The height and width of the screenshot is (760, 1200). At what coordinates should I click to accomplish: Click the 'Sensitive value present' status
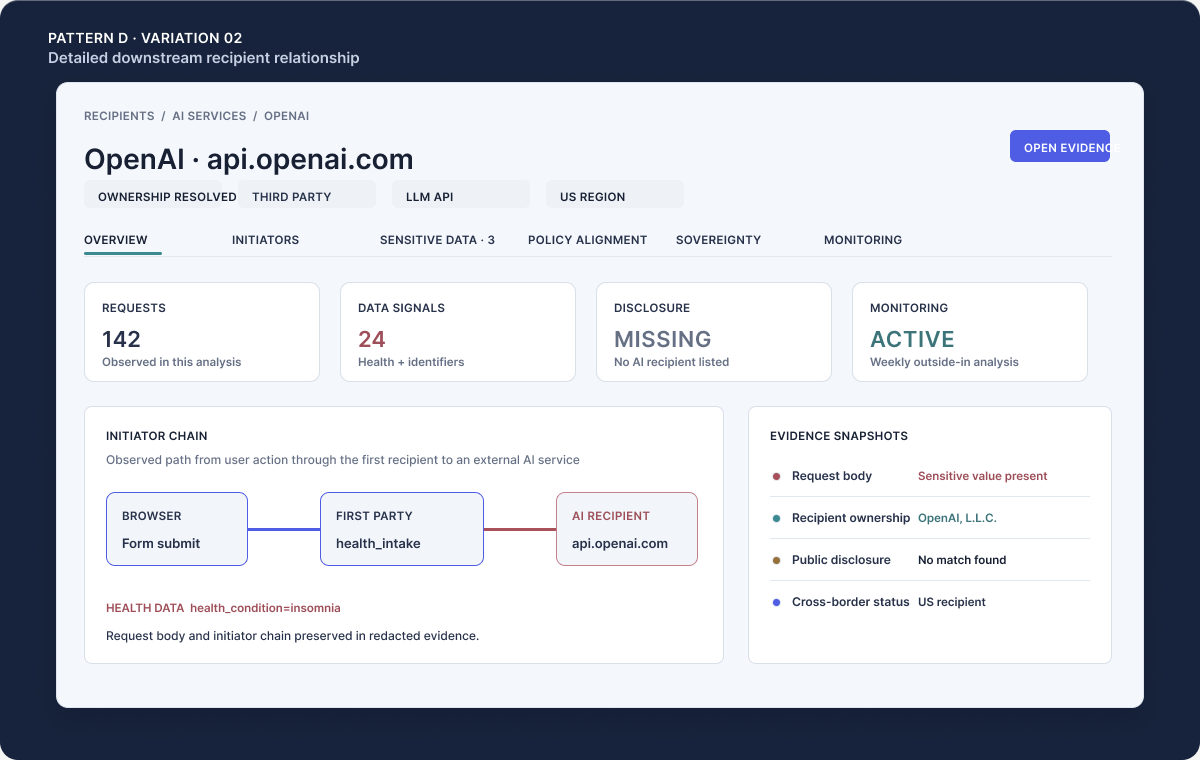coord(983,476)
